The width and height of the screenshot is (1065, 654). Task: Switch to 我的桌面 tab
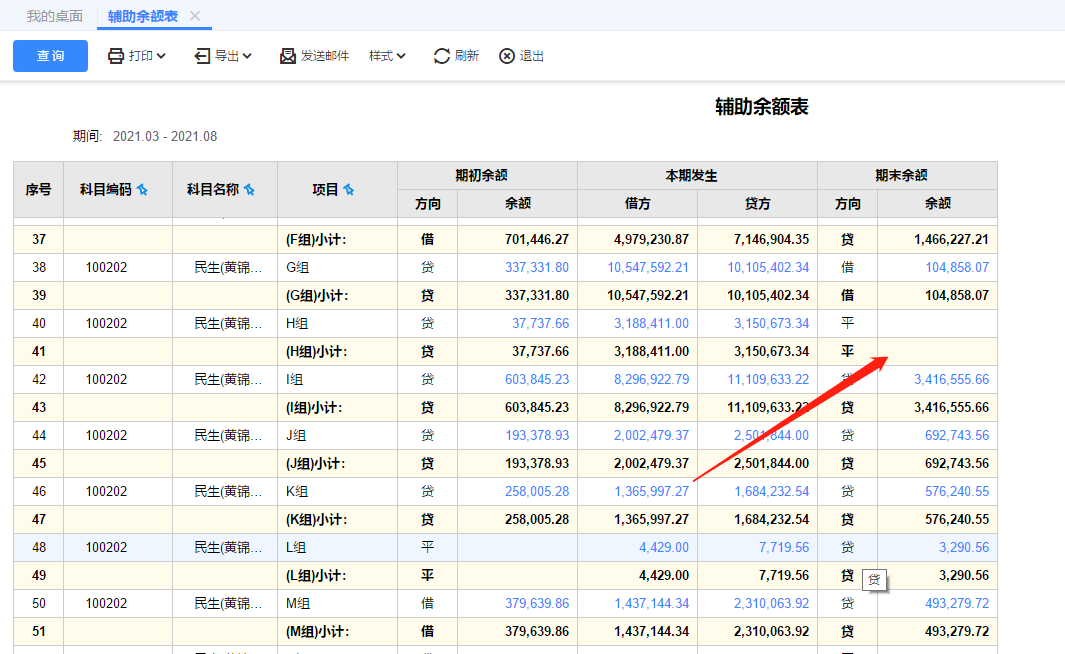[54, 16]
